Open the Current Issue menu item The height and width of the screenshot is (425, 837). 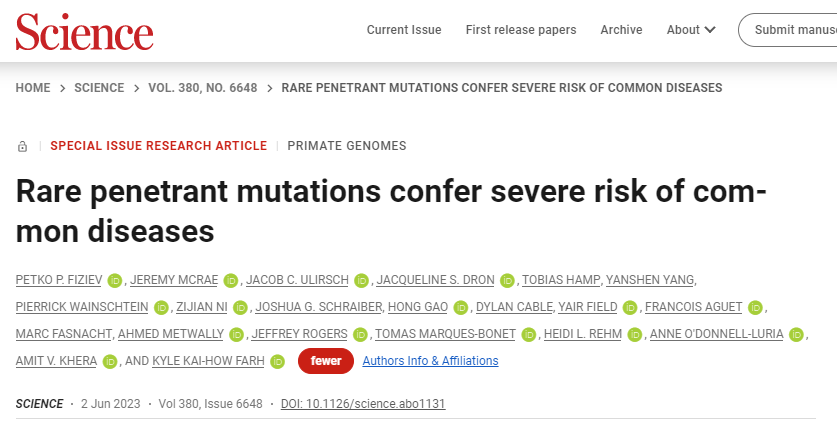click(404, 30)
